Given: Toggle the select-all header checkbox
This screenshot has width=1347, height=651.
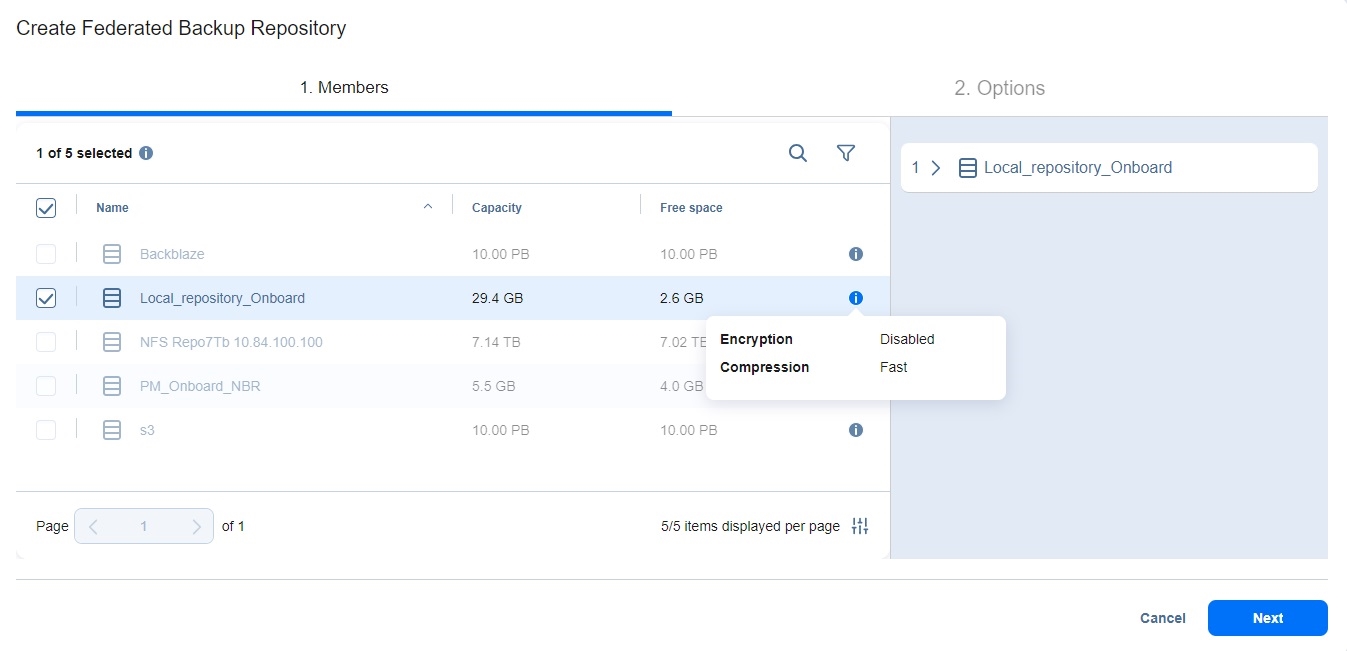Looking at the screenshot, I should (46, 208).
